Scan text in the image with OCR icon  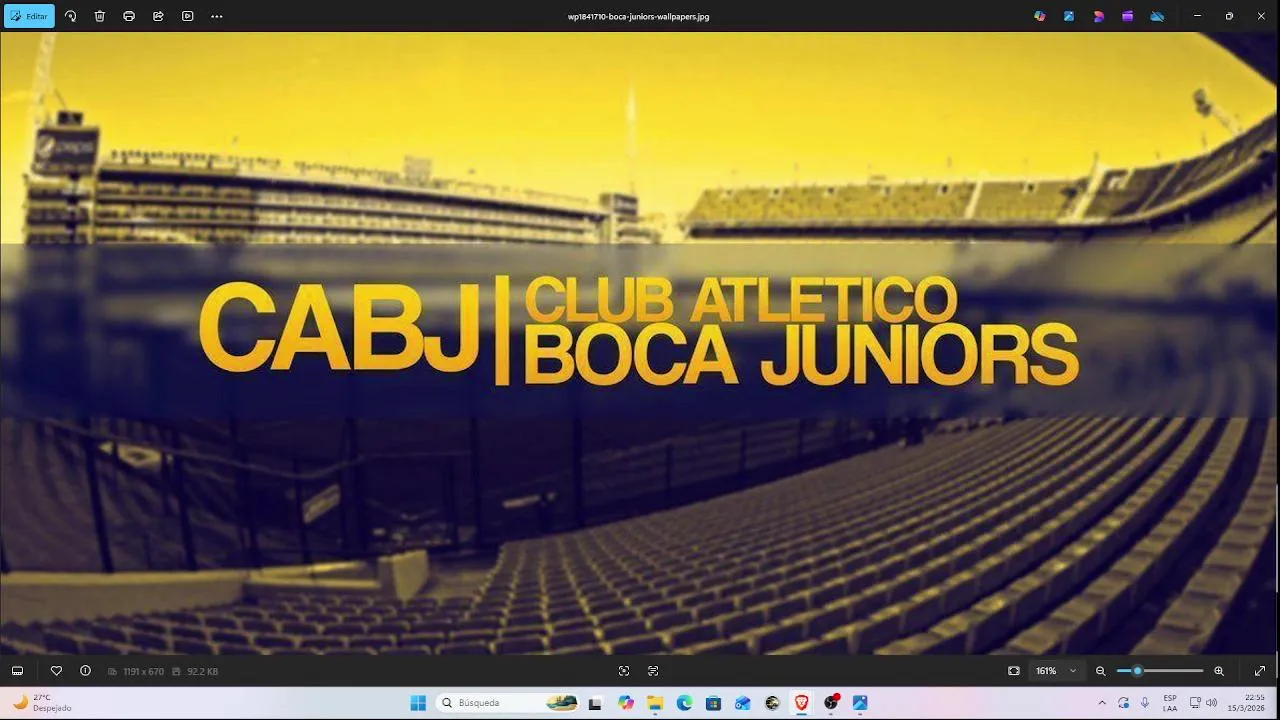pyautogui.click(x=653, y=671)
